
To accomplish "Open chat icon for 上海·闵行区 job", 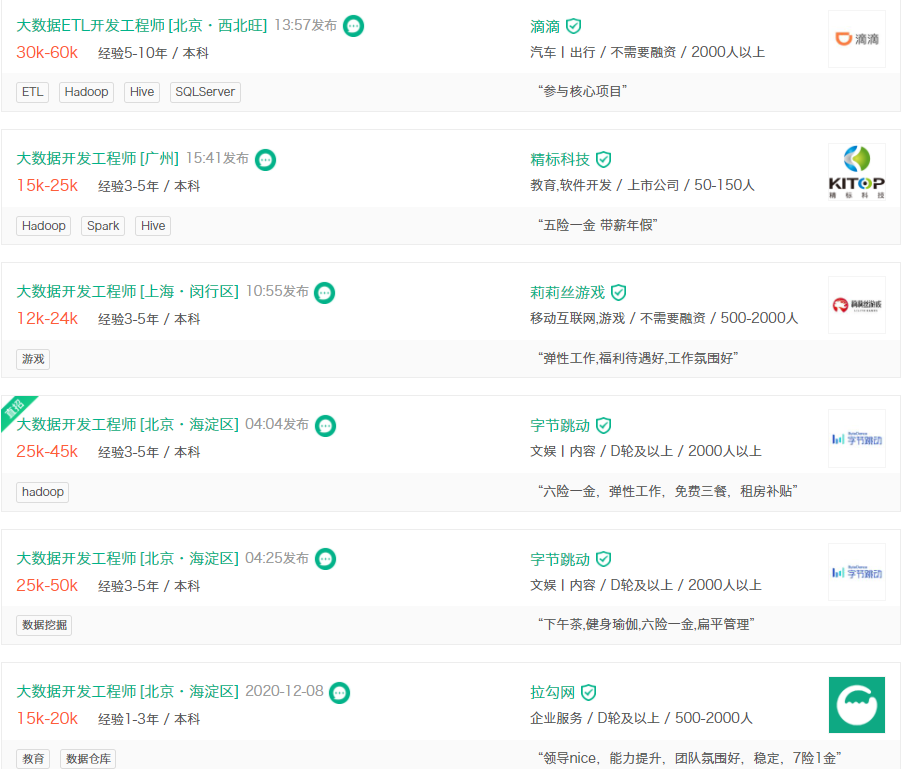I will pos(325,293).
